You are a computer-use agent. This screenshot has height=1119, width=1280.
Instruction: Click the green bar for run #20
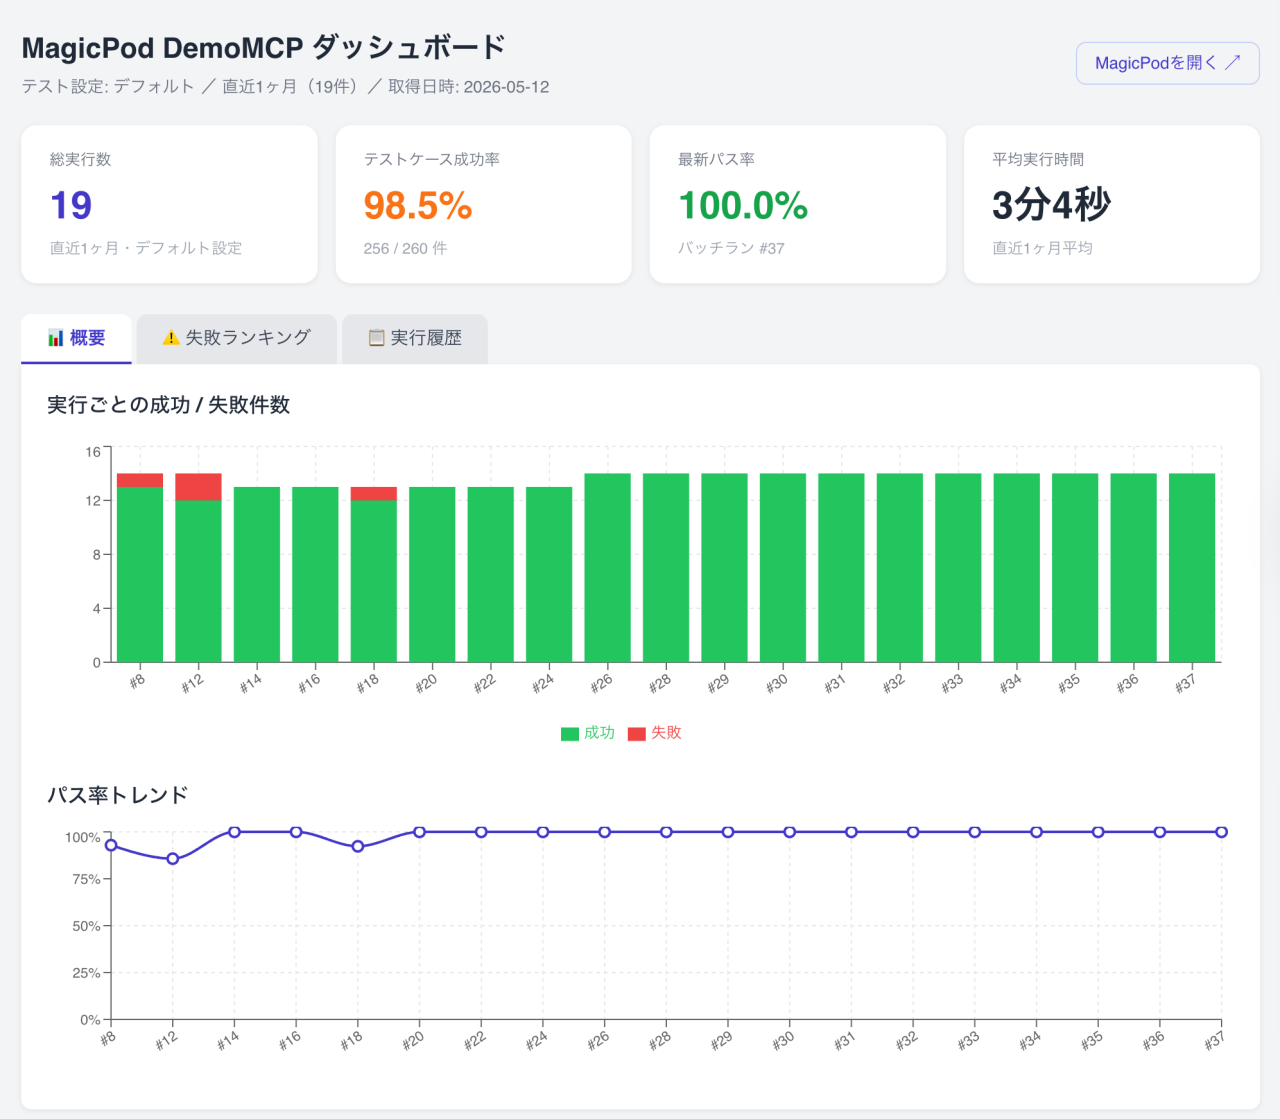pyautogui.click(x=432, y=574)
